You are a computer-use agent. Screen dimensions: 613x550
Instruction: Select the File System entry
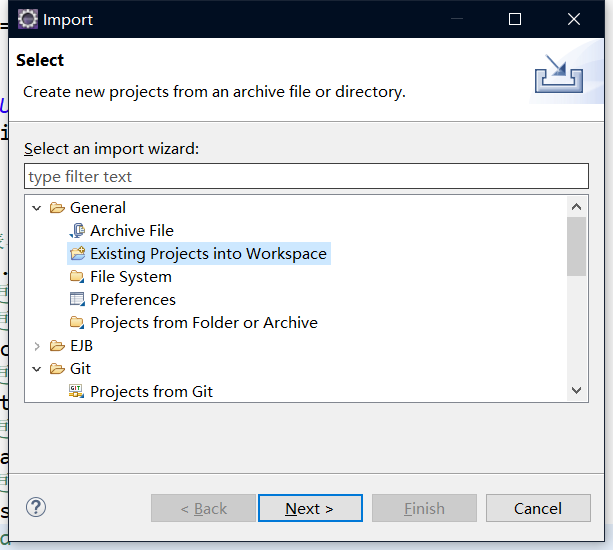pyautogui.click(x=130, y=277)
